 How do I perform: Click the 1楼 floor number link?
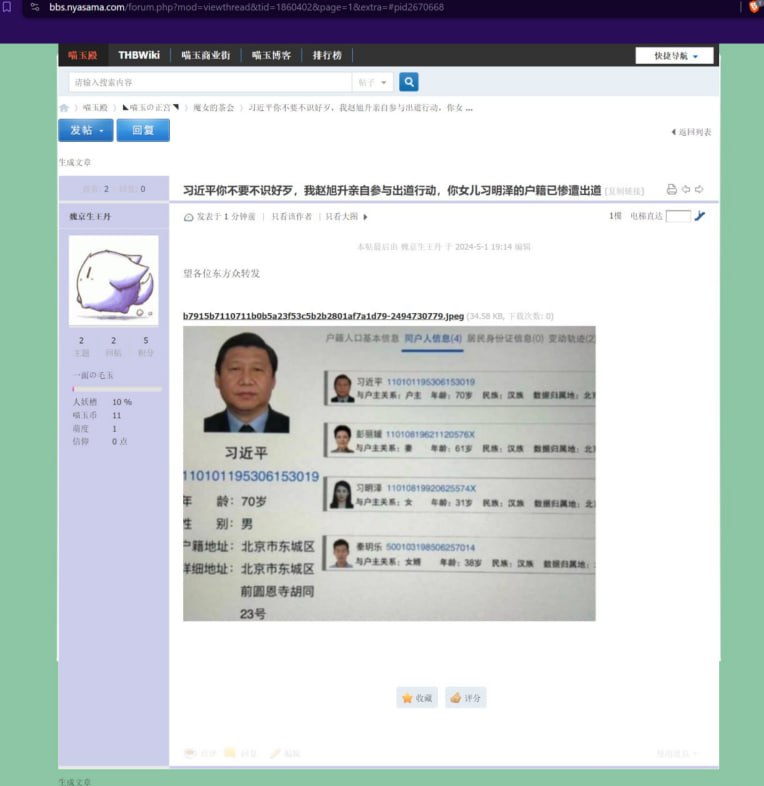(615, 216)
